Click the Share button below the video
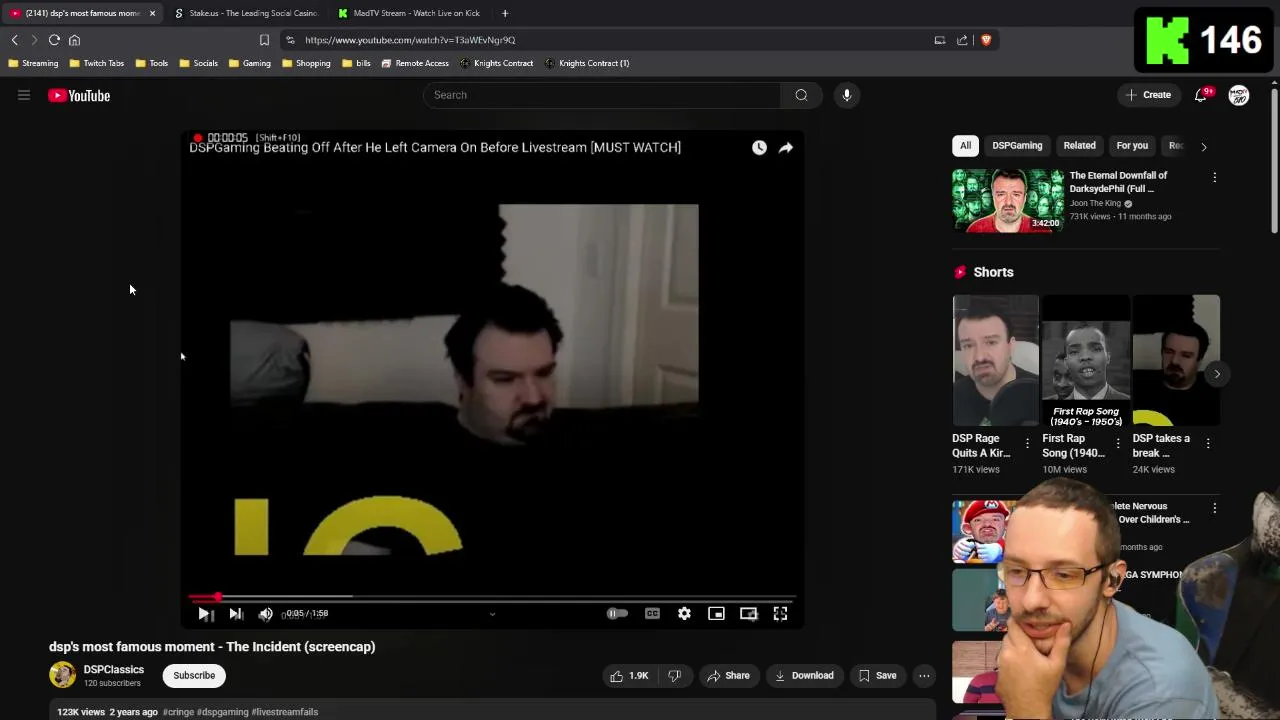 click(728, 675)
